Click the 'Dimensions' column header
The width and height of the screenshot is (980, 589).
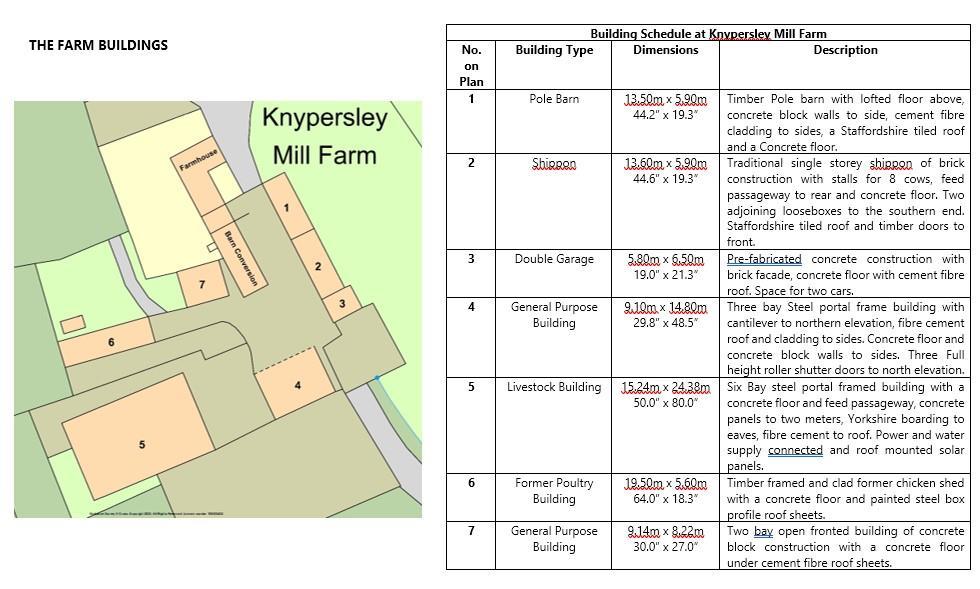click(x=666, y=50)
